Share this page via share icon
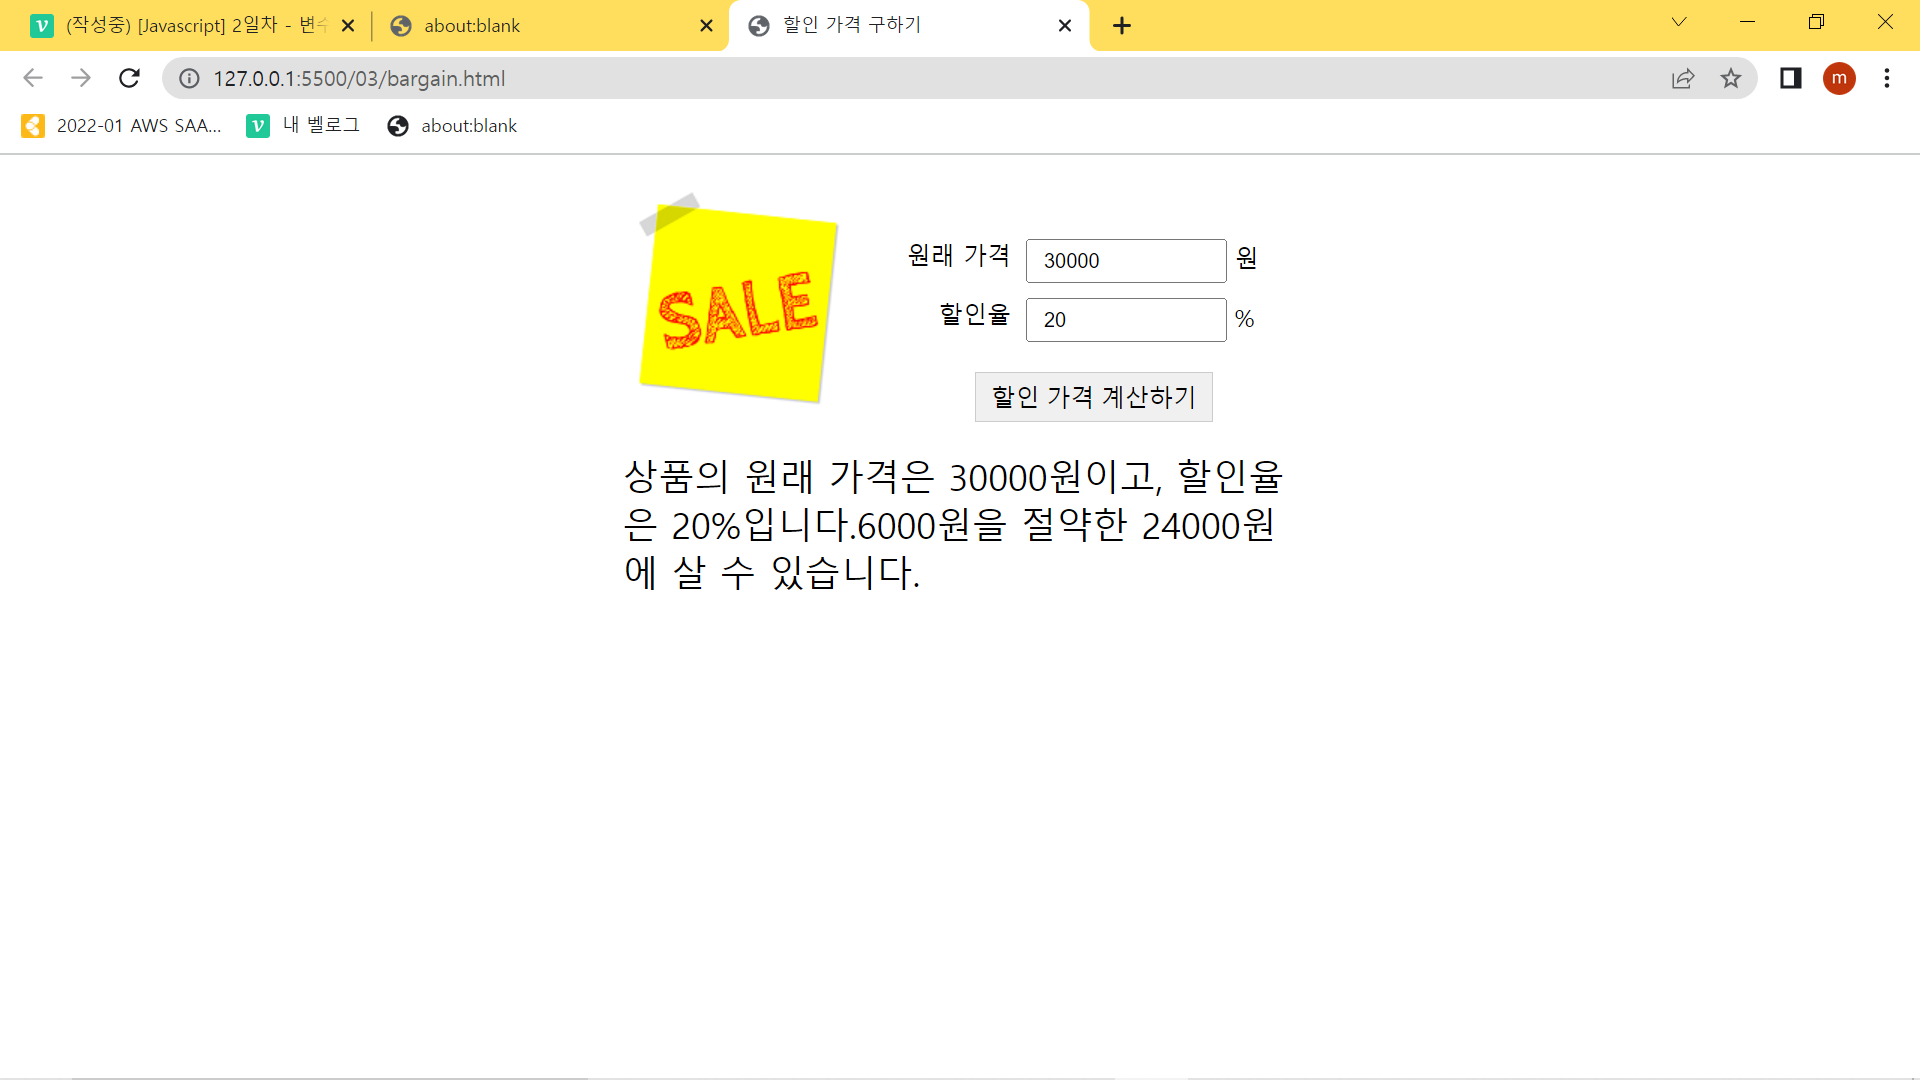This screenshot has width=1920, height=1080. point(1683,78)
